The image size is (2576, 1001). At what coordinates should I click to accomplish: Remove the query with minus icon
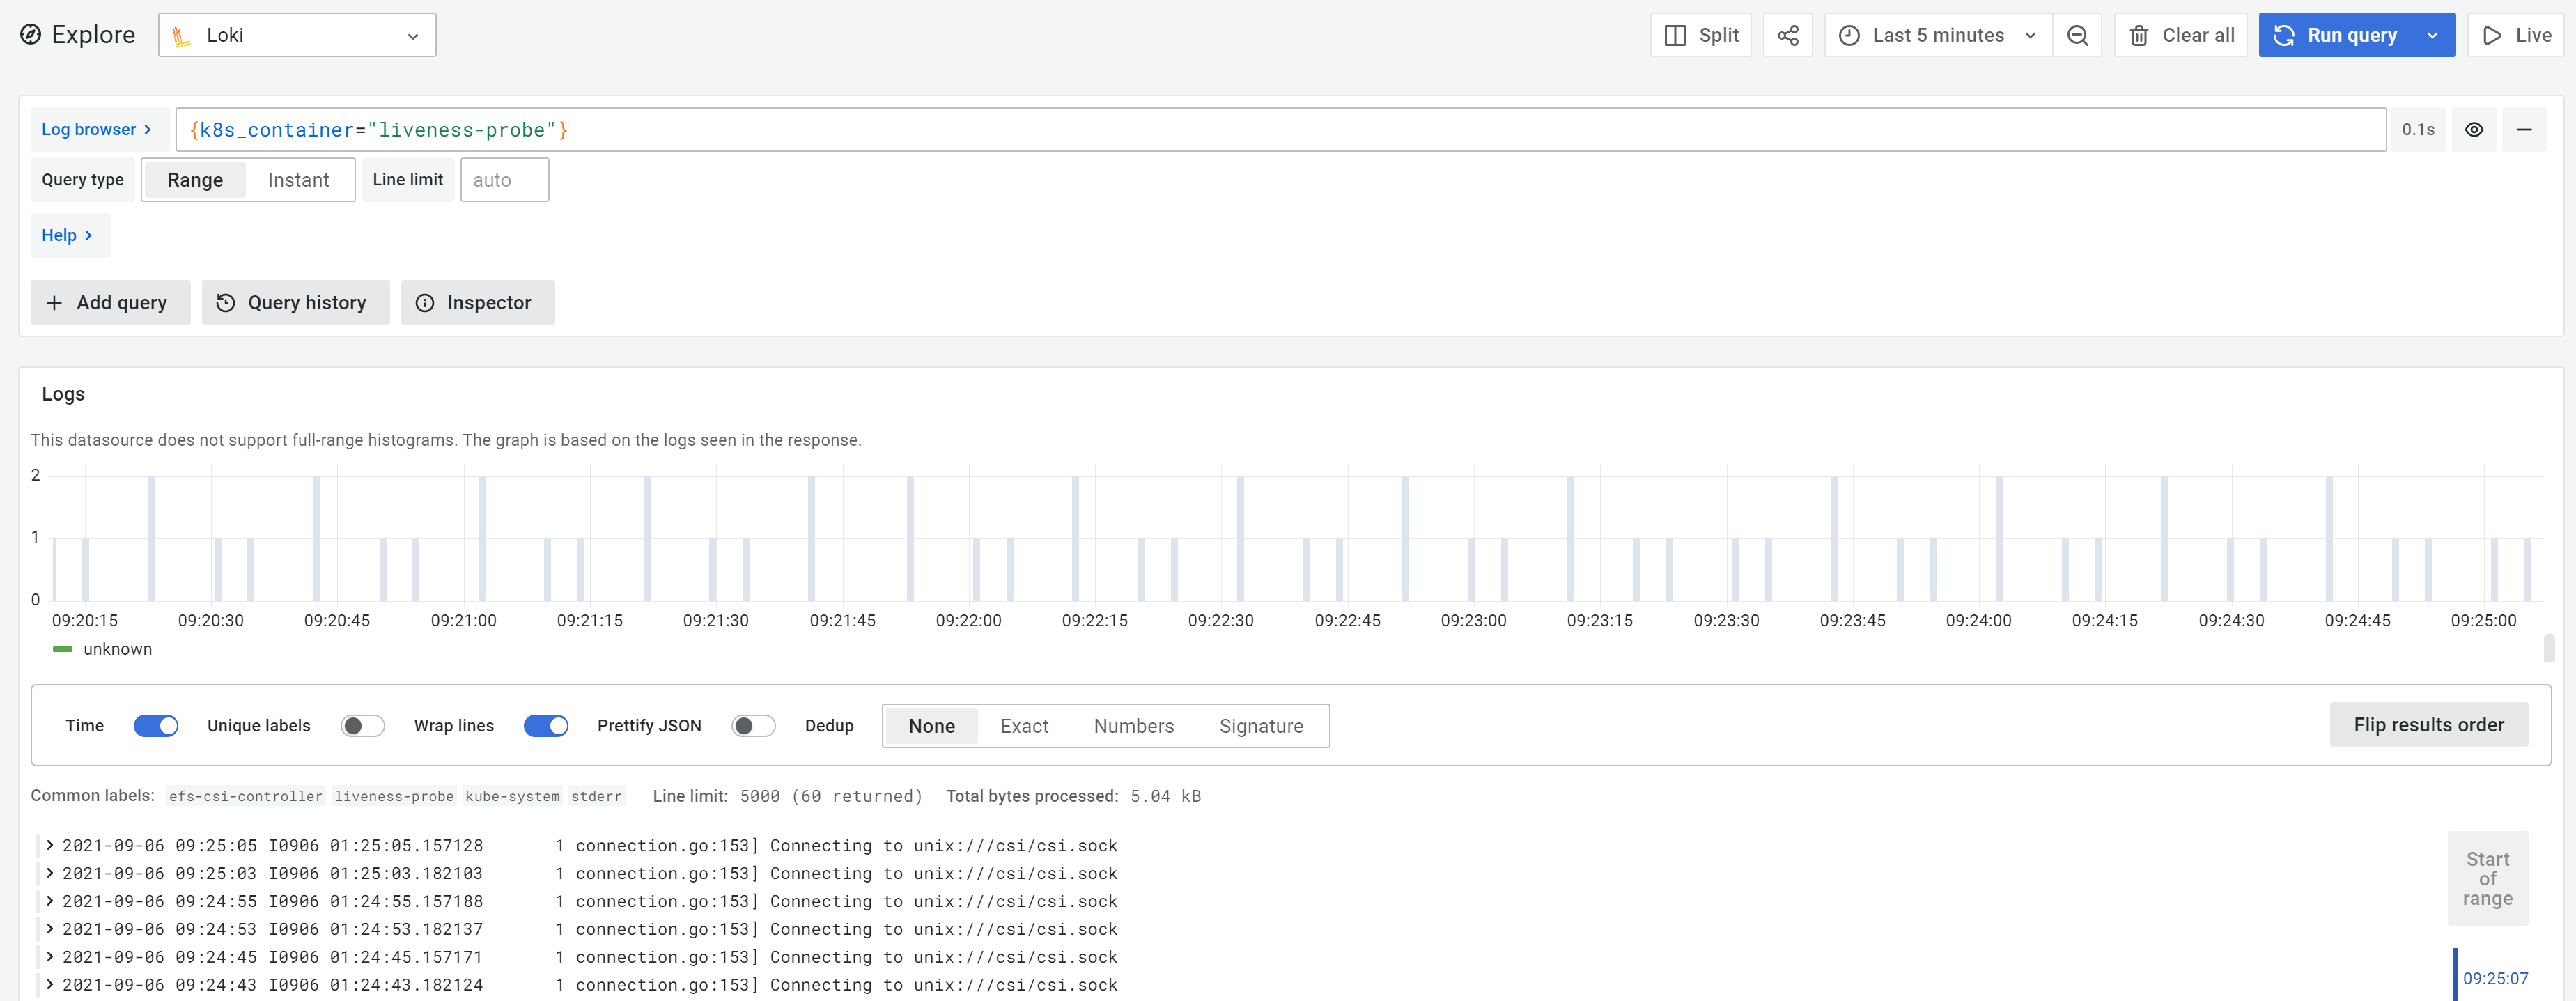pyautogui.click(x=2525, y=129)
